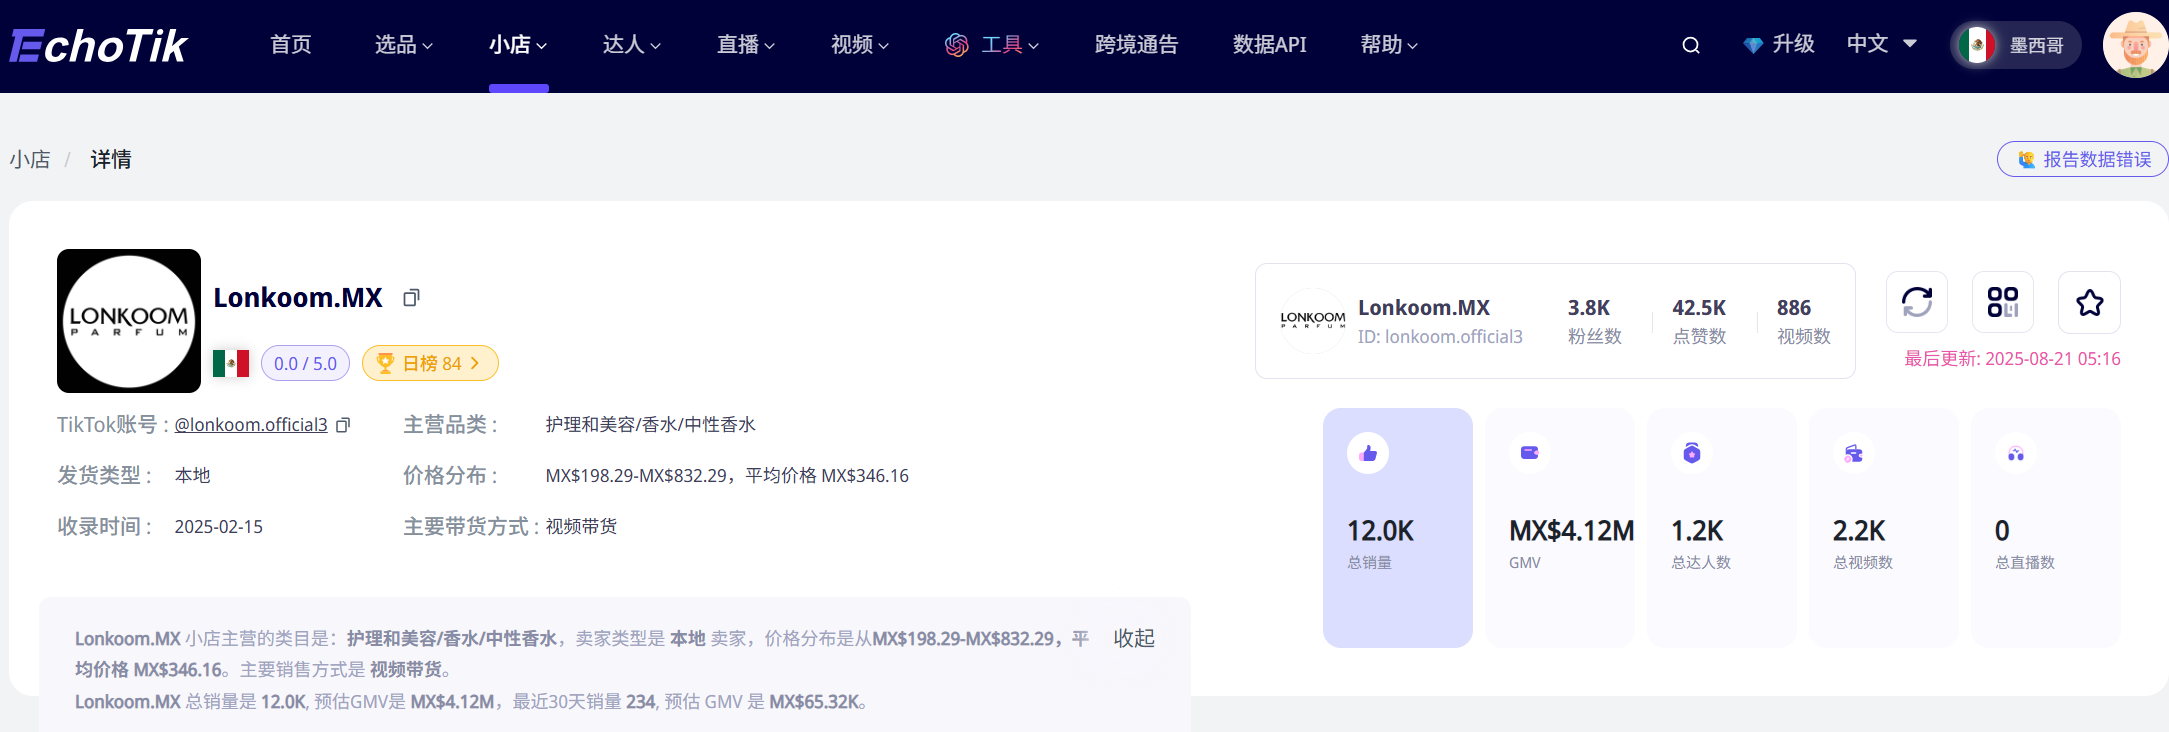Click the 886 video count
Viewport: 2169px width, 732px height.
tap(1794, 308)
